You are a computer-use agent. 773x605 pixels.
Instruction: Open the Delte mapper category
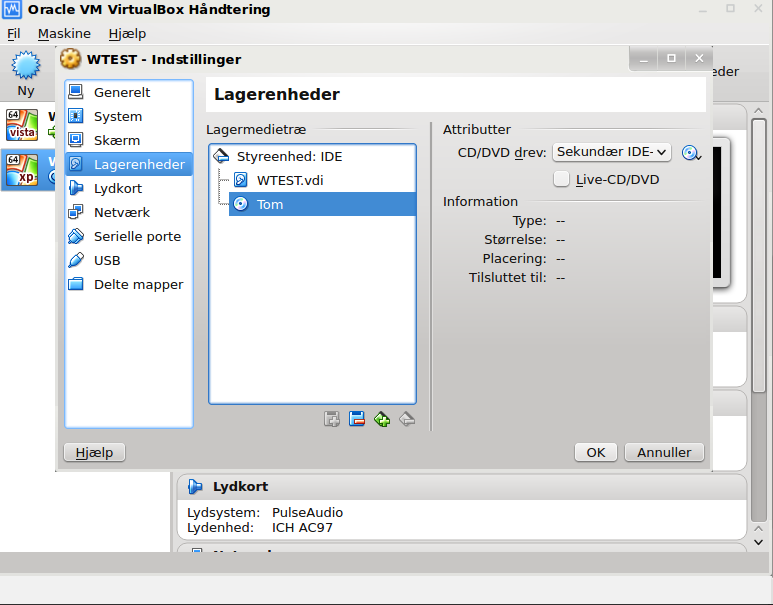(x=129, y=285)
